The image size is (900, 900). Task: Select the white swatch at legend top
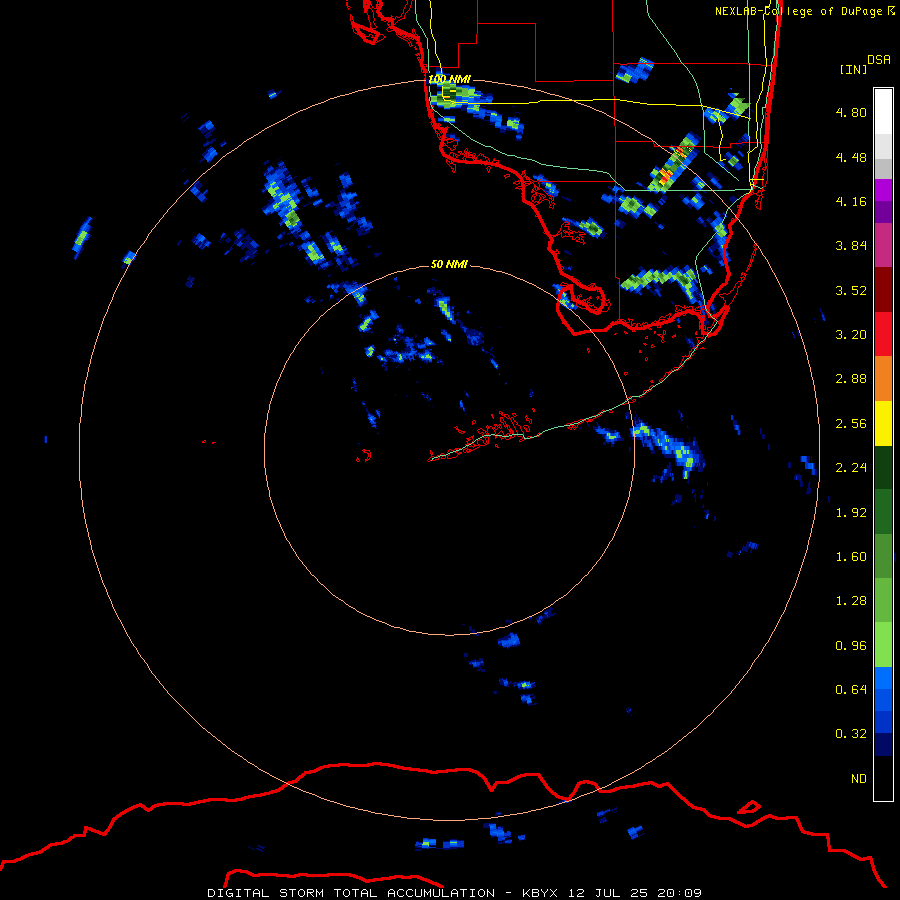pyautogui.click(x=883, y=112)
